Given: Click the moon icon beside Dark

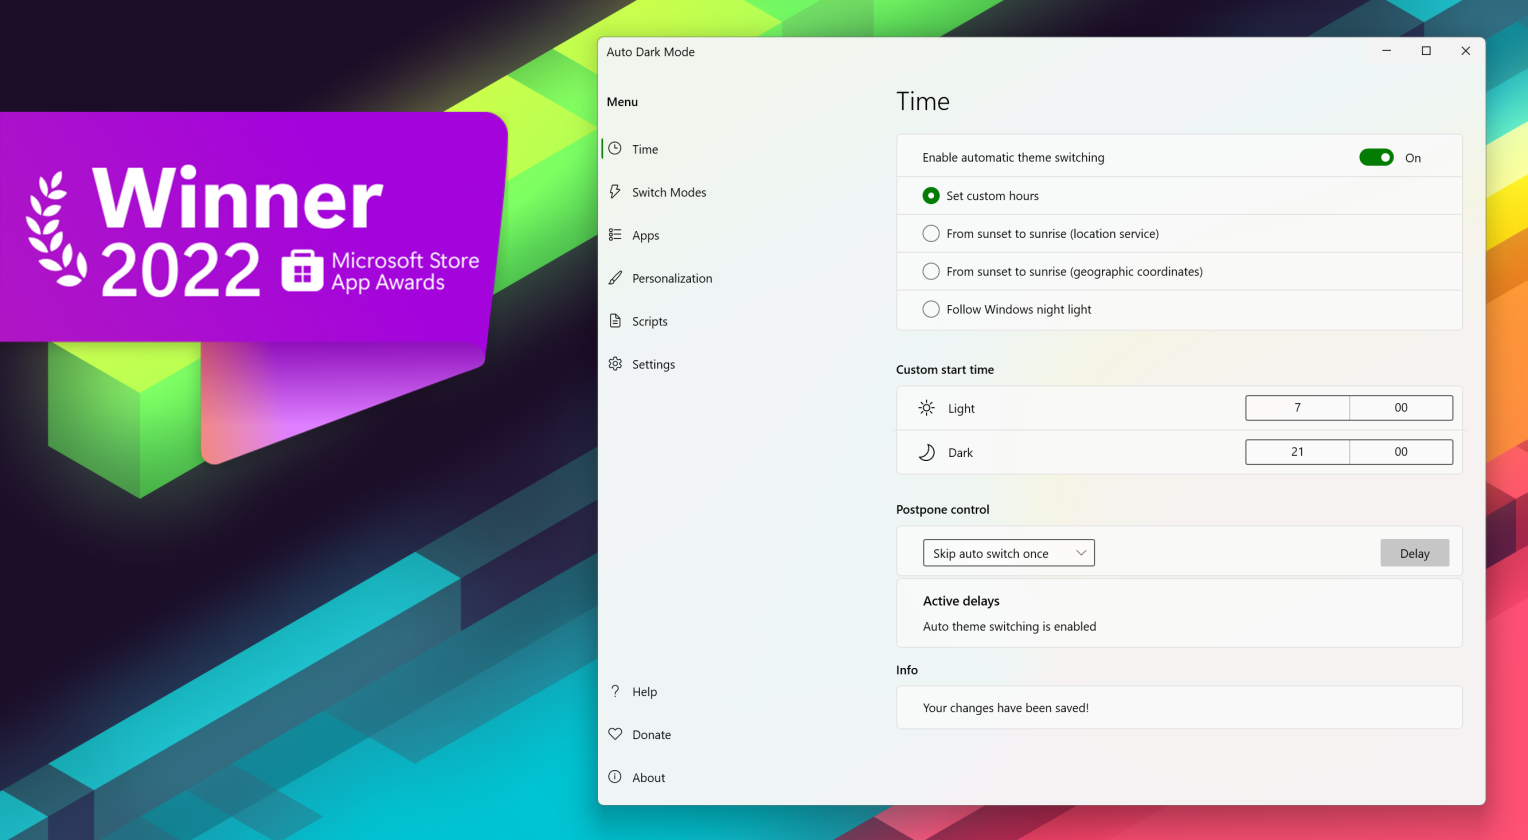Looking at the screenshot, I should point(928,452).
